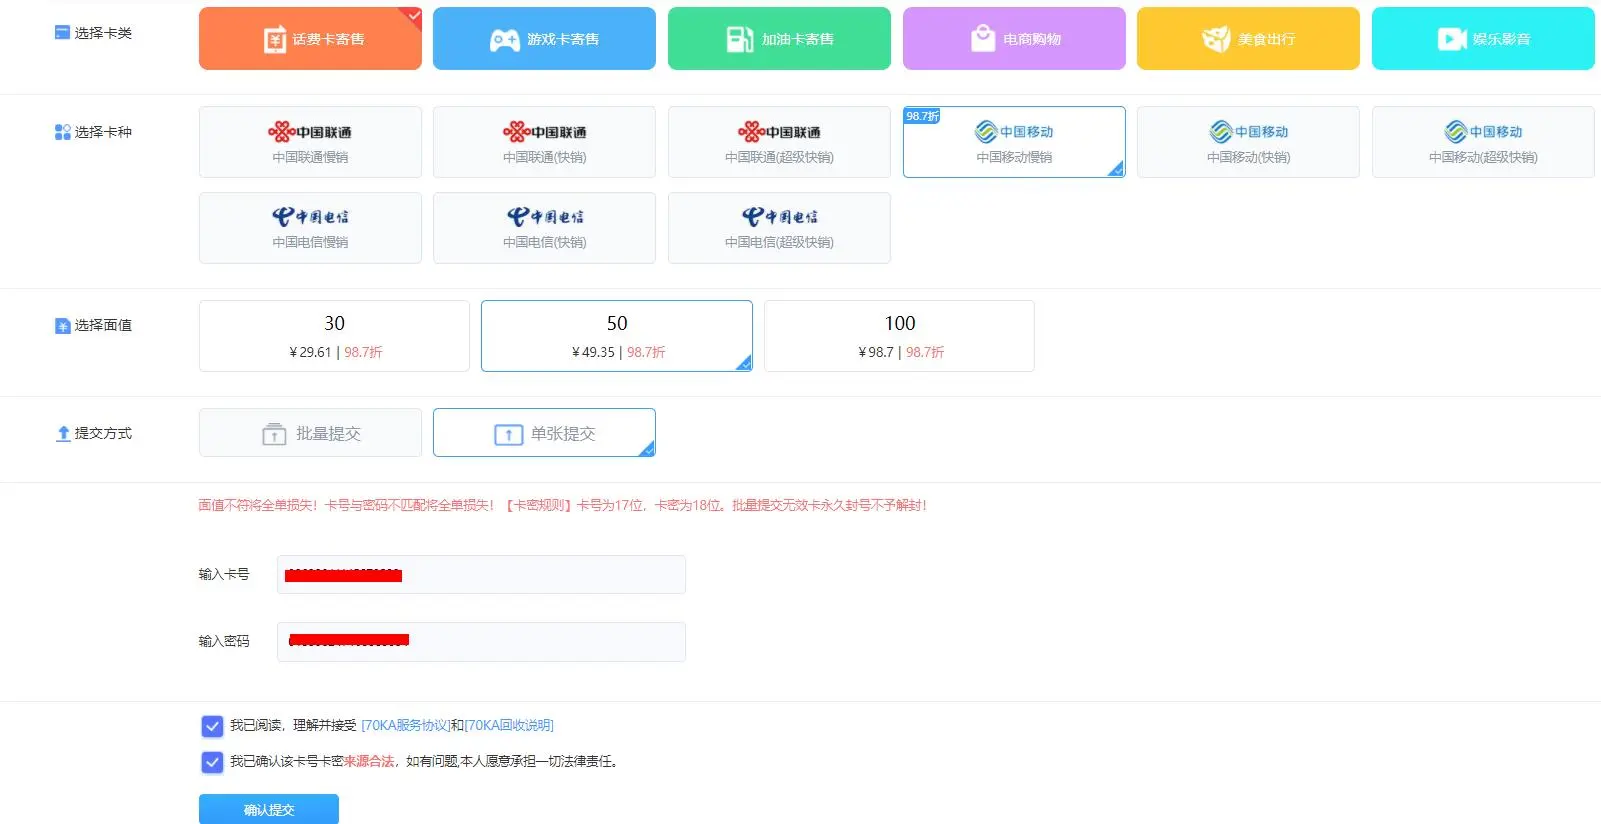Choose 中国移动(超级快销) card type
Viewport: 1601px width, 824px height.
[1483, 142]
